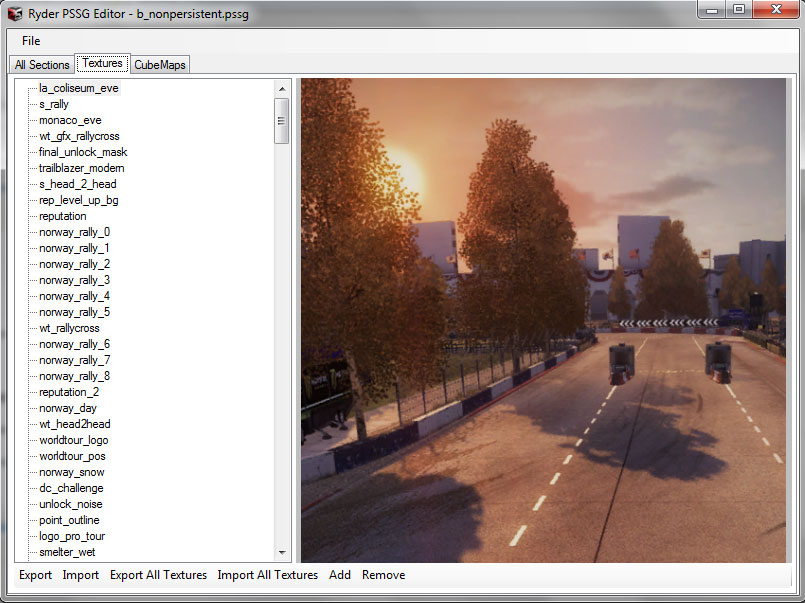805x603 pixels.
Task: Select the final_unlock_mask texture
Action: coord(83,151)
